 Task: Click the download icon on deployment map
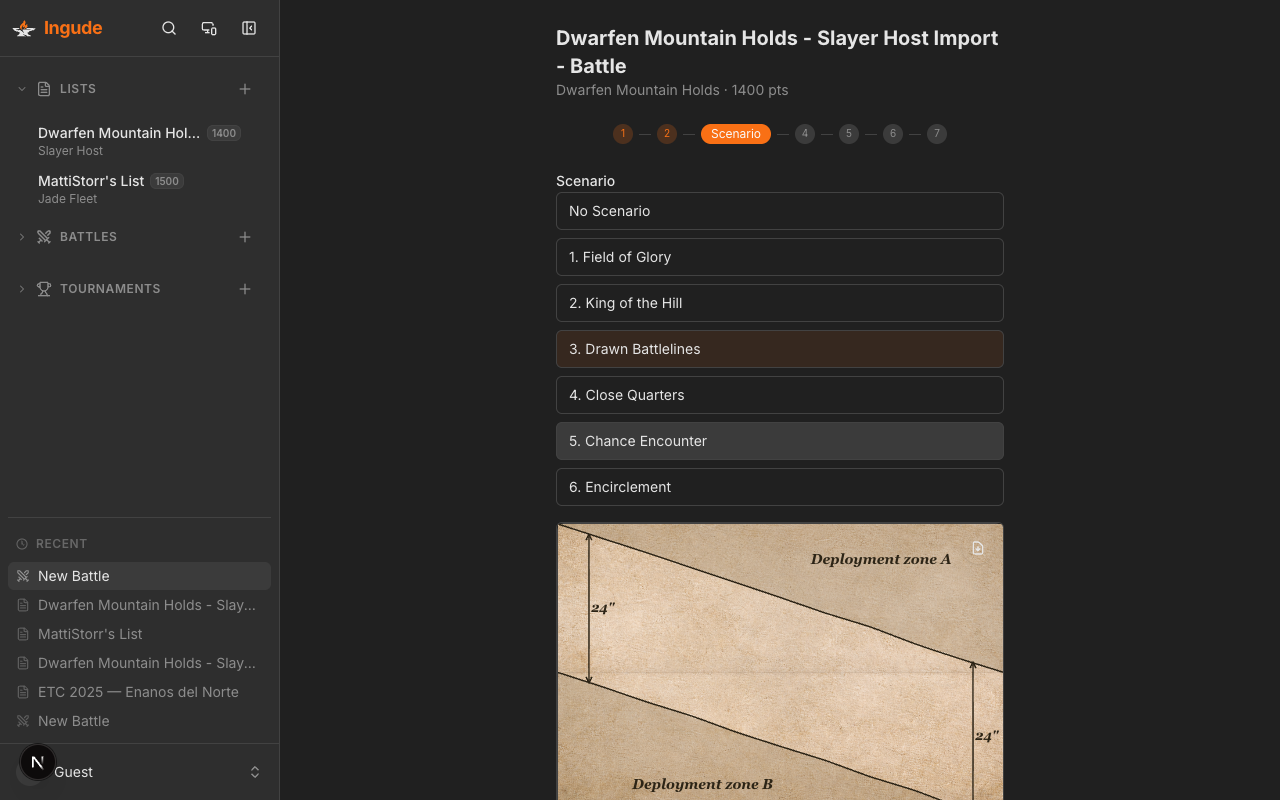tap(978, 548)
